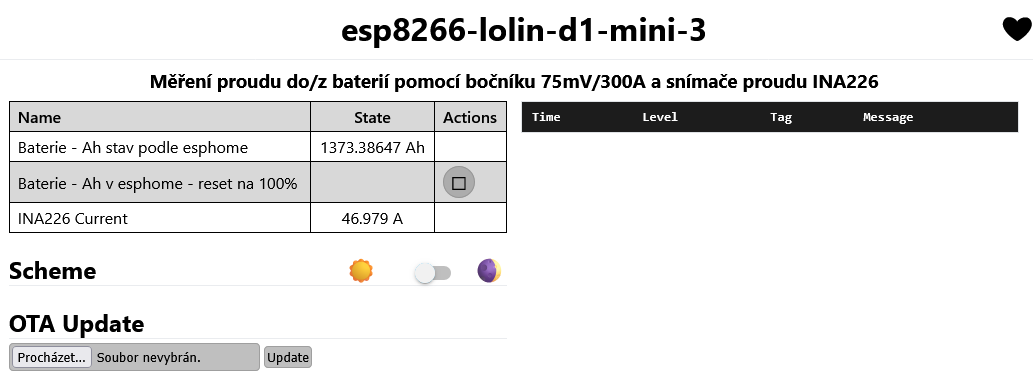Image resolution: width=1035 pixels, height=388 pixels.
Task: Toggle the Scheme light/dark switch
Action: (432, 273)
